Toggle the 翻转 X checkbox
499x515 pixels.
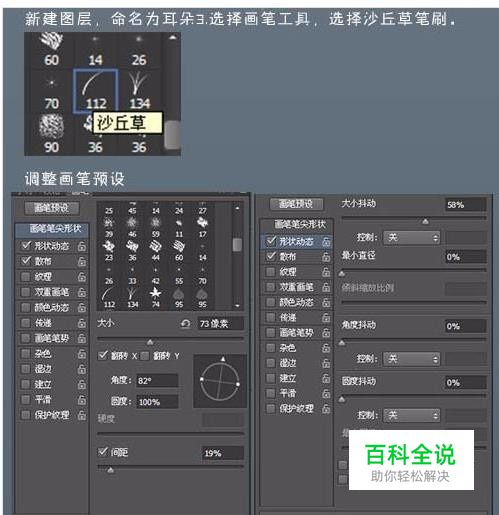pyautogui.click(x=103, y=355)
